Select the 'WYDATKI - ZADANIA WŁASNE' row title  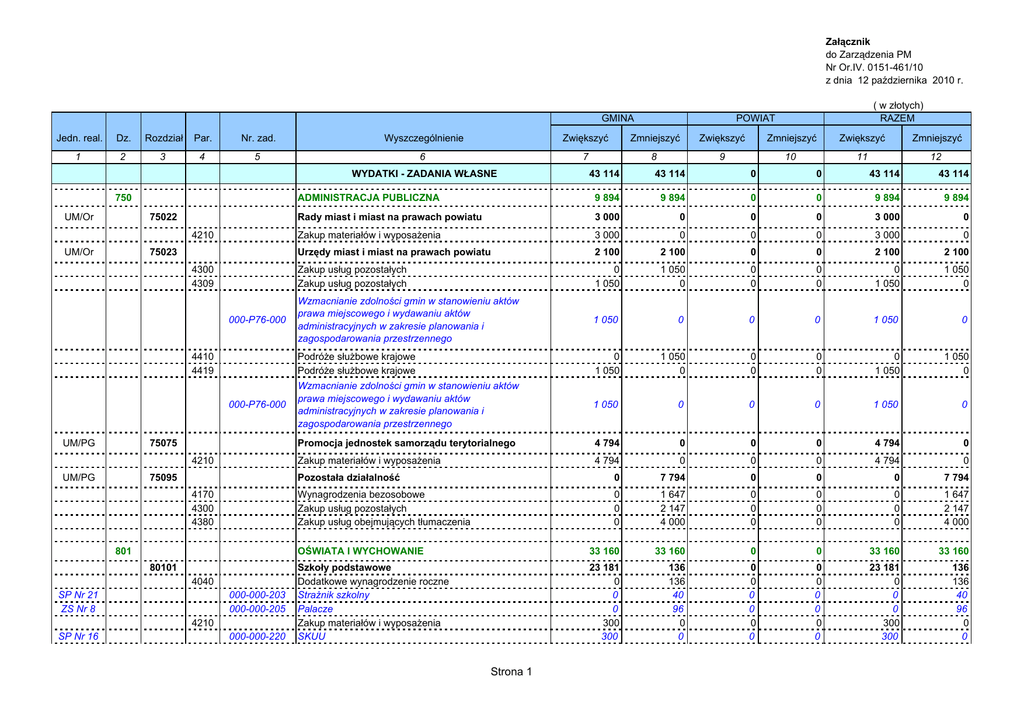424,174
